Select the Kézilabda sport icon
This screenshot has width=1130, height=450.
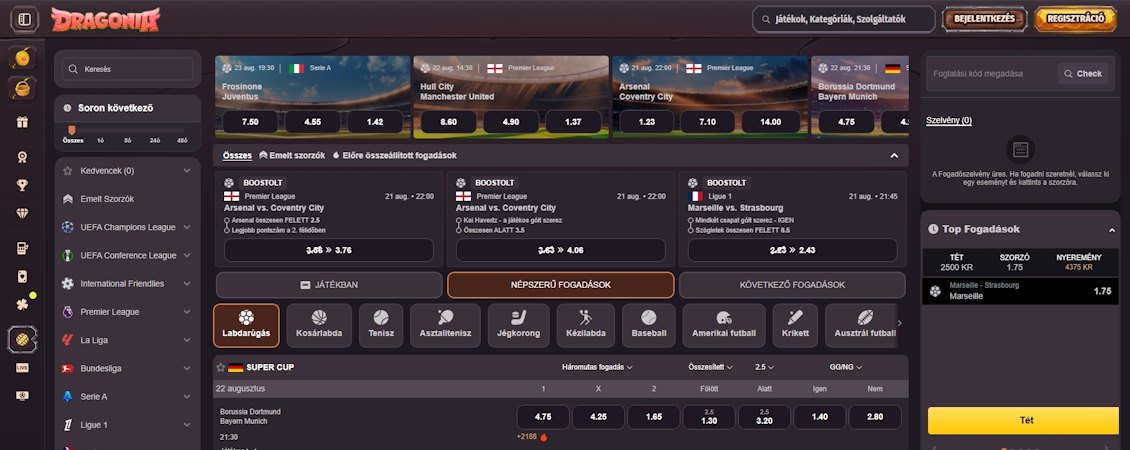click(585, 325)
